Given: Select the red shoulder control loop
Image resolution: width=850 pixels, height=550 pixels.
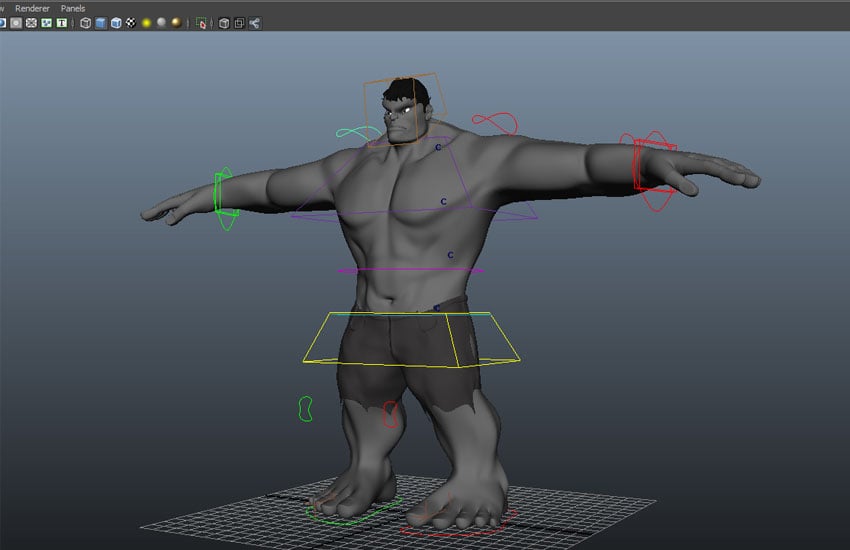Looking at the screenshot, I should [x=495, y=123].
